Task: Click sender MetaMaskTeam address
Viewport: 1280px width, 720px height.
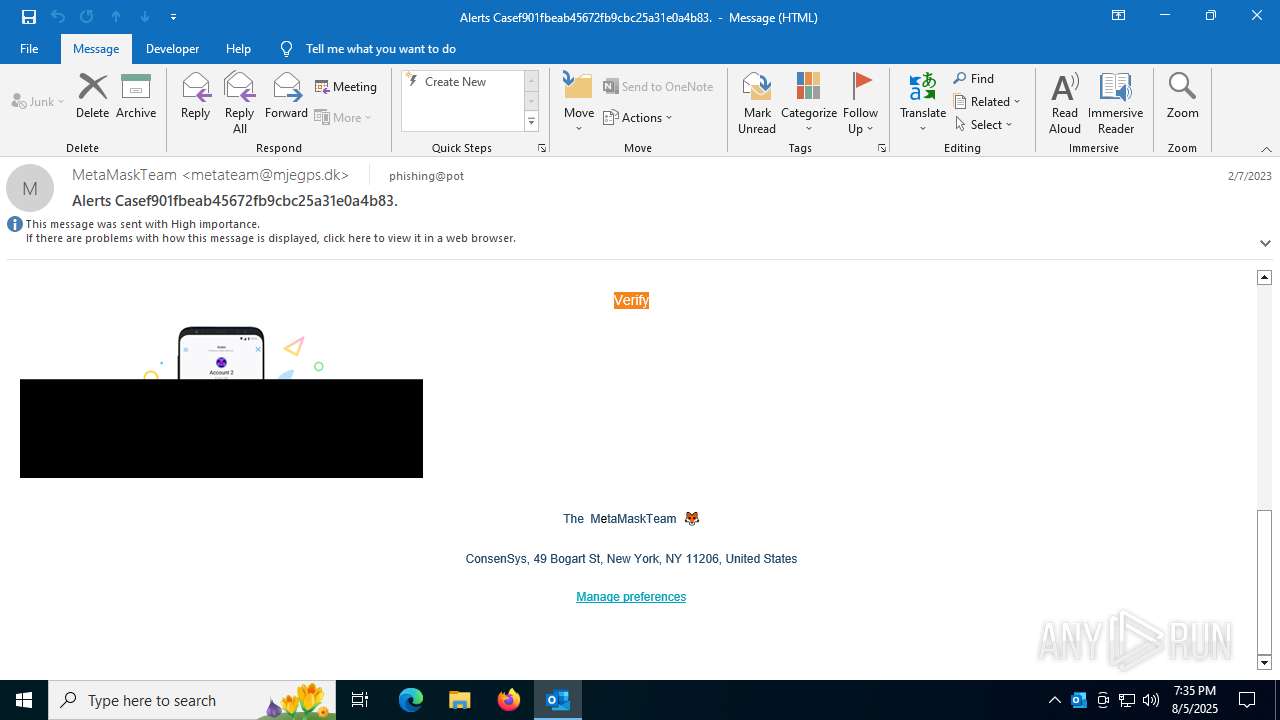Action: pyautogui.click(x=210, y=175)
